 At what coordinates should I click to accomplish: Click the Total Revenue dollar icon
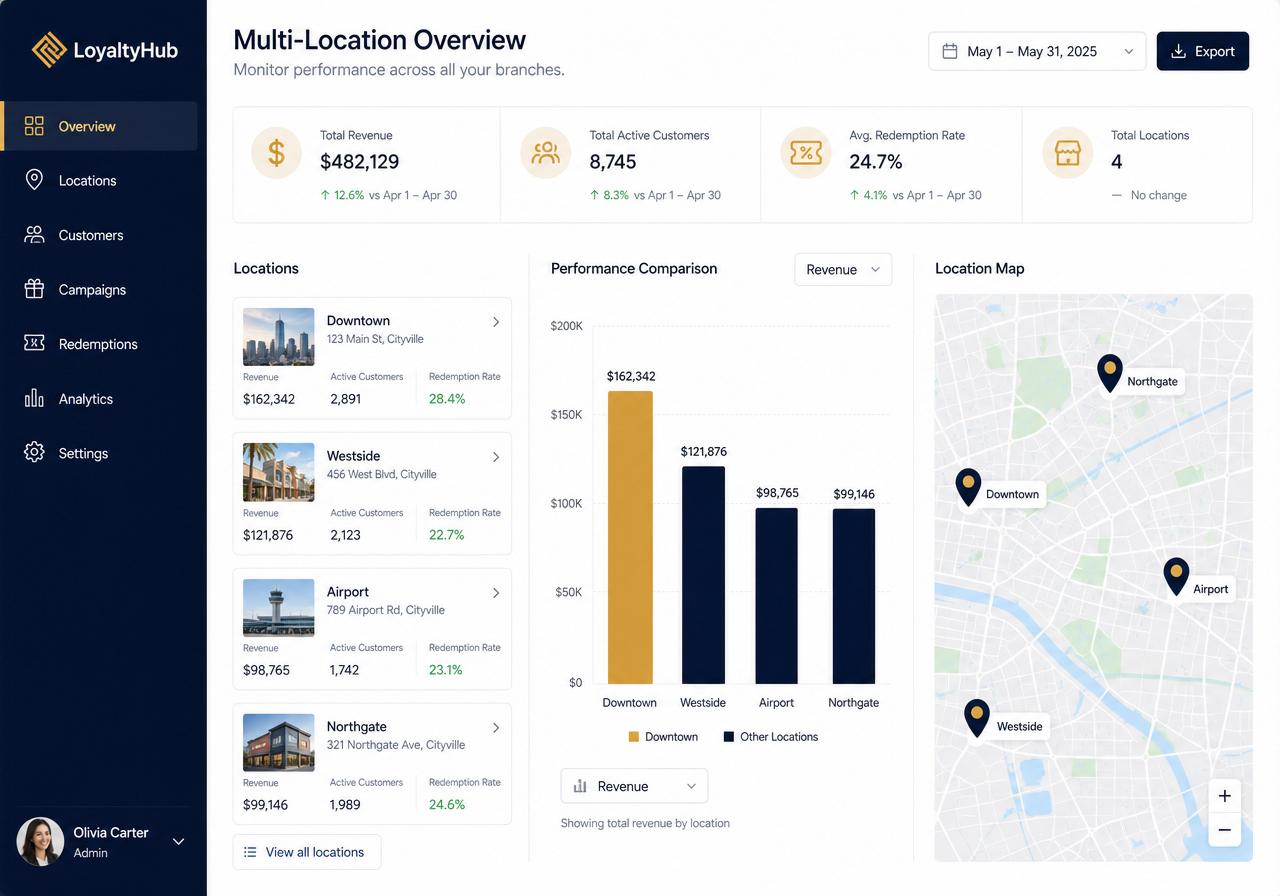pyautogui.click(x=276, y=153)
